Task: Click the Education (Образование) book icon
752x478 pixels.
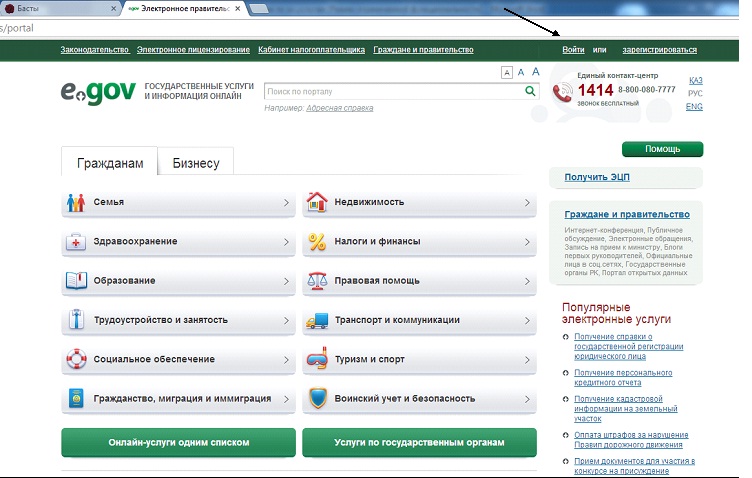Action: [77, 281]
